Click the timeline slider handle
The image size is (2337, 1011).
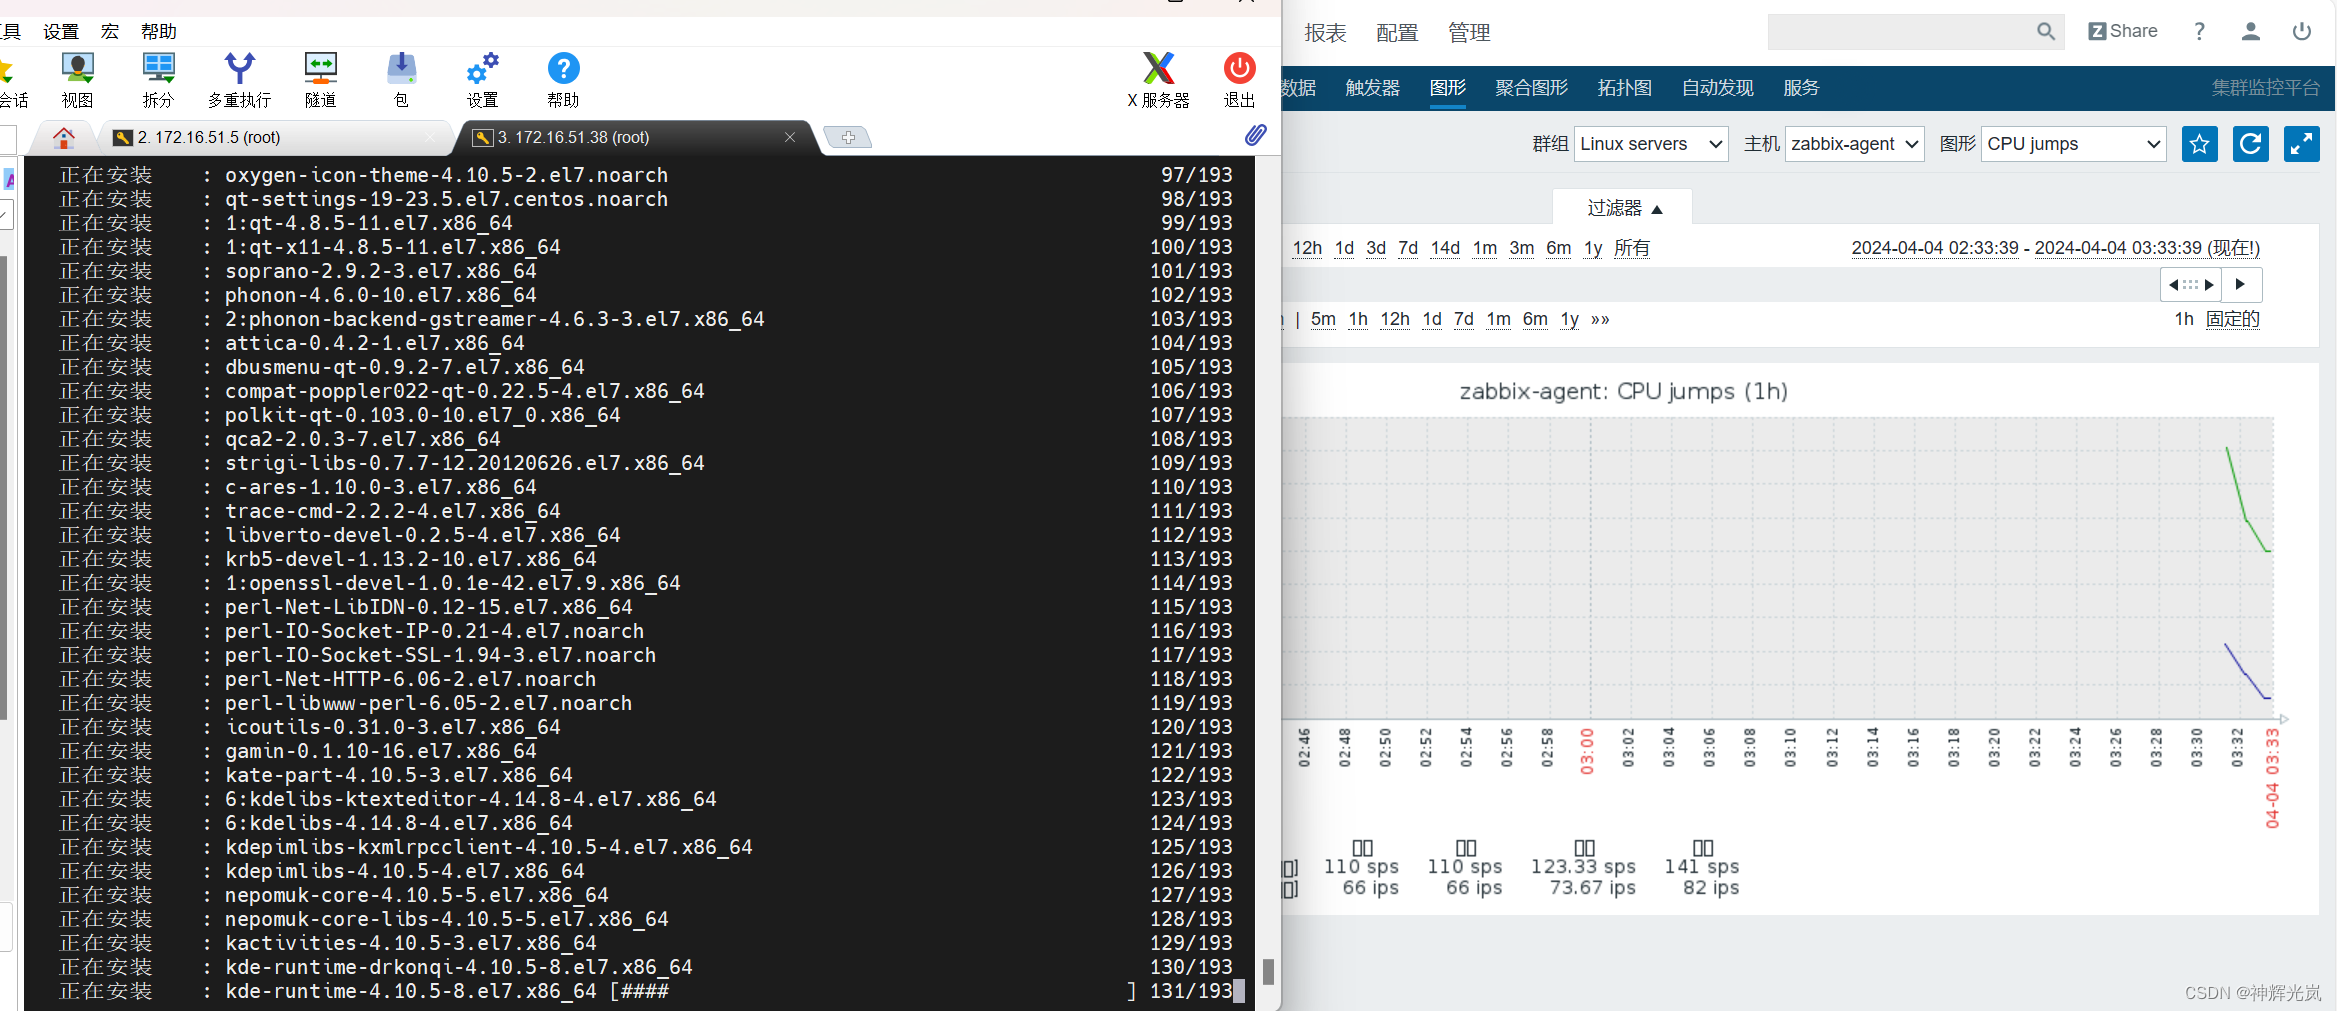[x=2190, y=285]
